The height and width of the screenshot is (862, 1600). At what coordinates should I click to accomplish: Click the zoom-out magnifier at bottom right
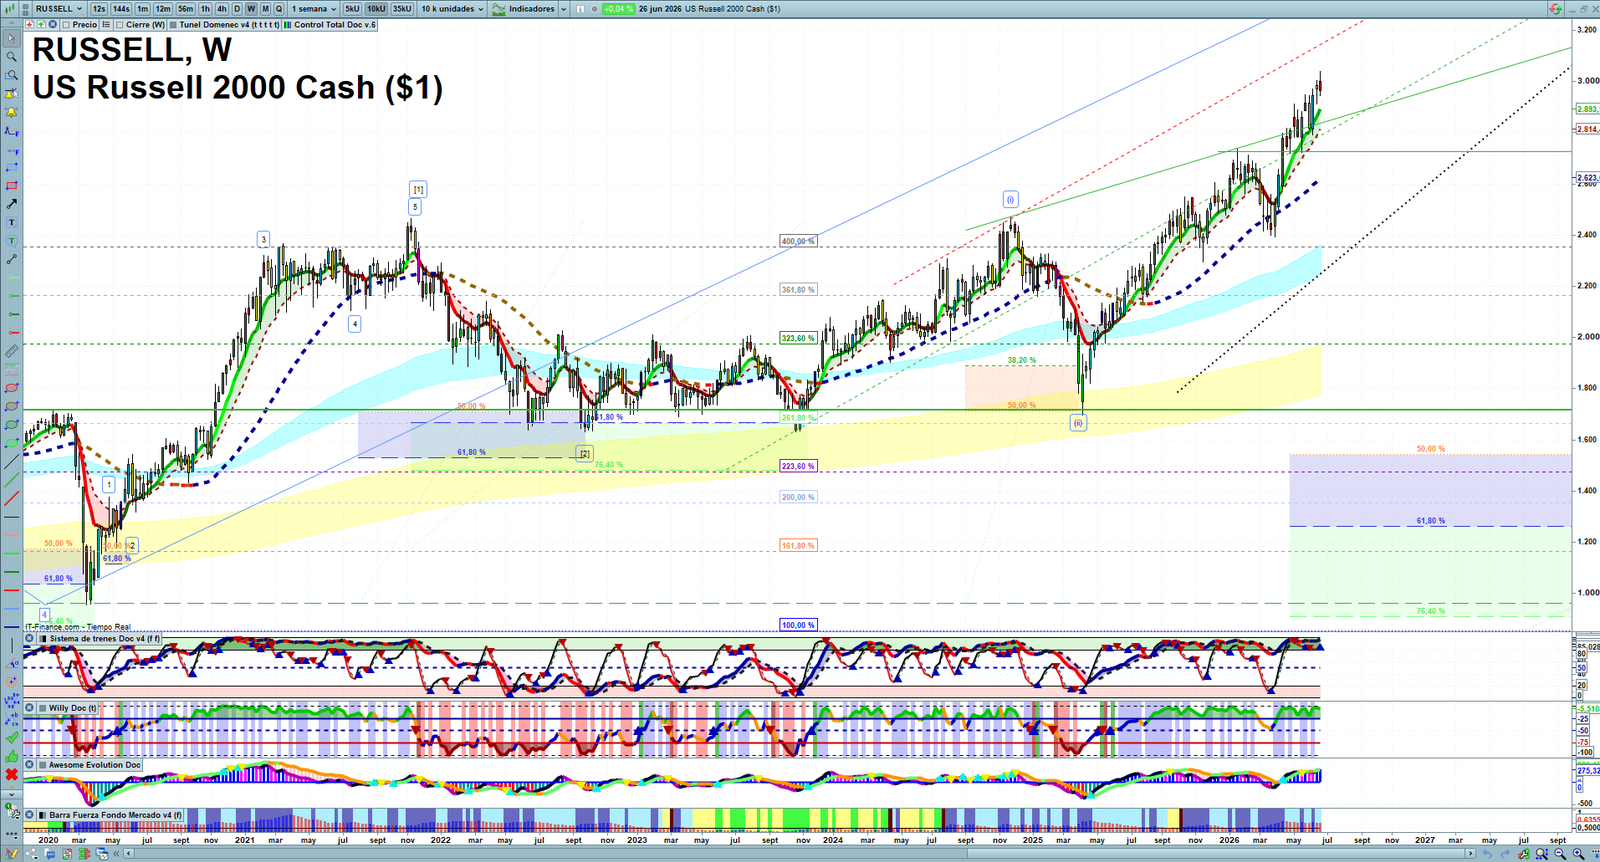1560,853
